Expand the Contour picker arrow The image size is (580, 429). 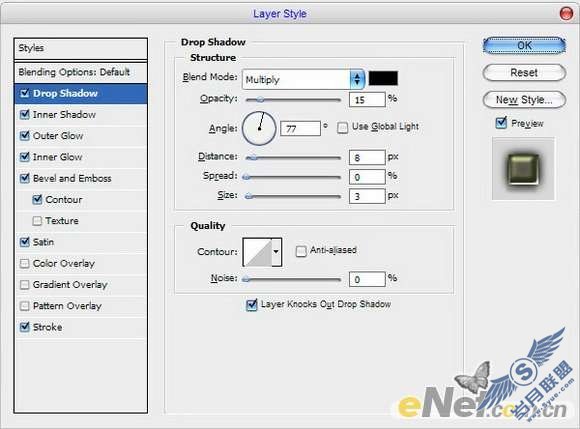point(277,252)
